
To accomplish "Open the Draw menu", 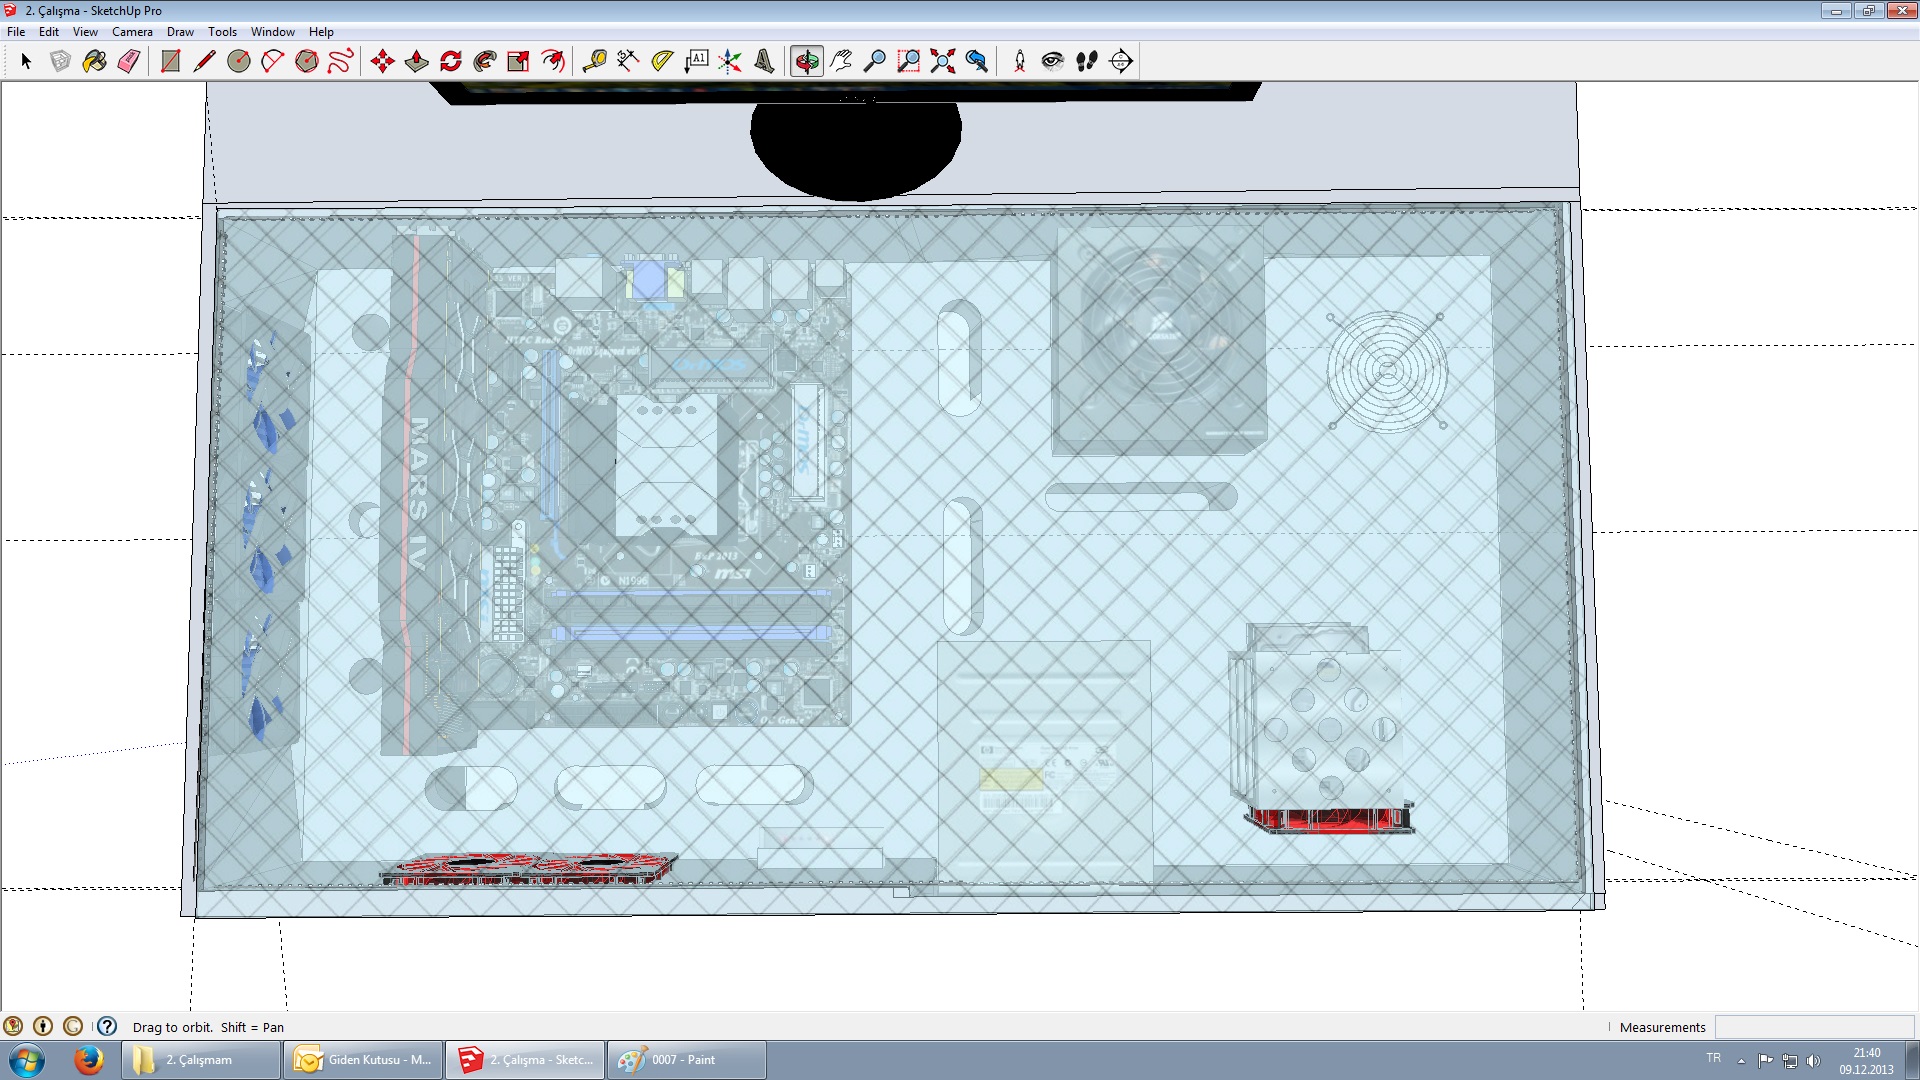I will [180, 32].
